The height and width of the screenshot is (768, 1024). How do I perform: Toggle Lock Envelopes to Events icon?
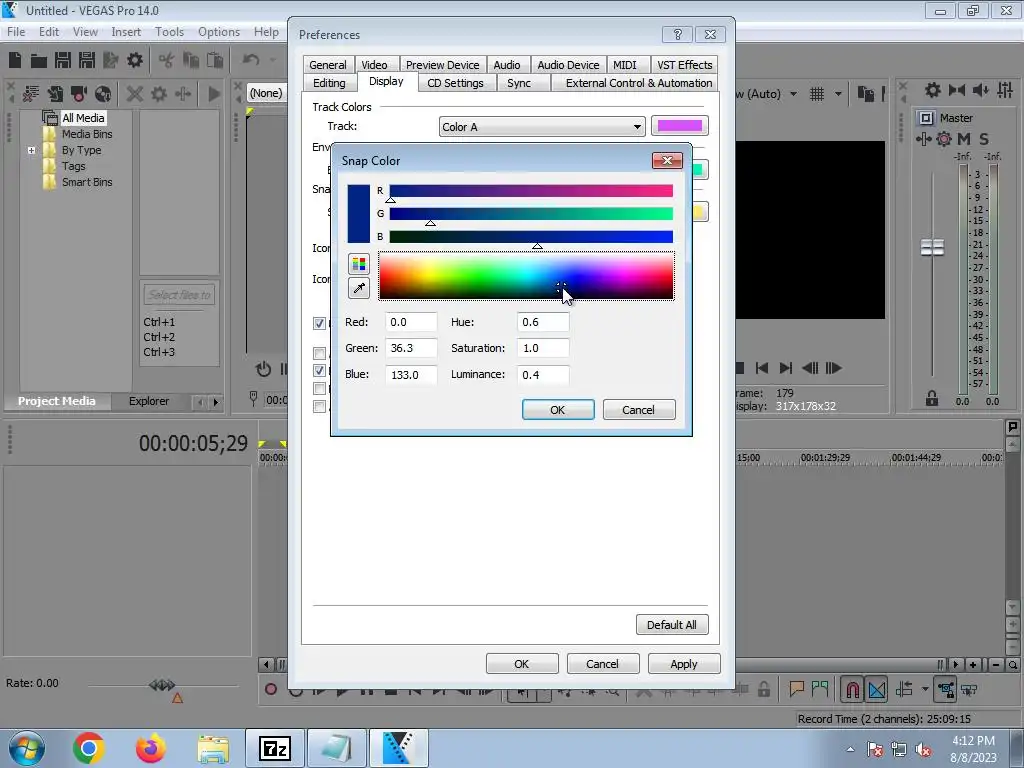tap(946, 689)
